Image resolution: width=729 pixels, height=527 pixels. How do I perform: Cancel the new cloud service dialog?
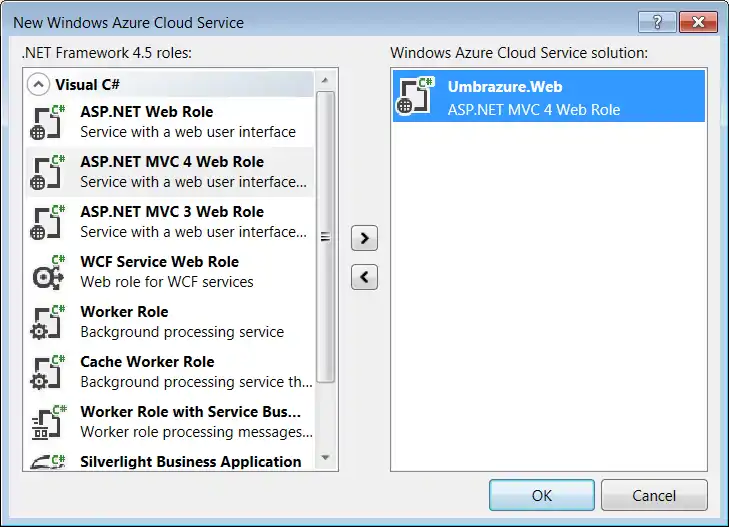coord(654,495)
